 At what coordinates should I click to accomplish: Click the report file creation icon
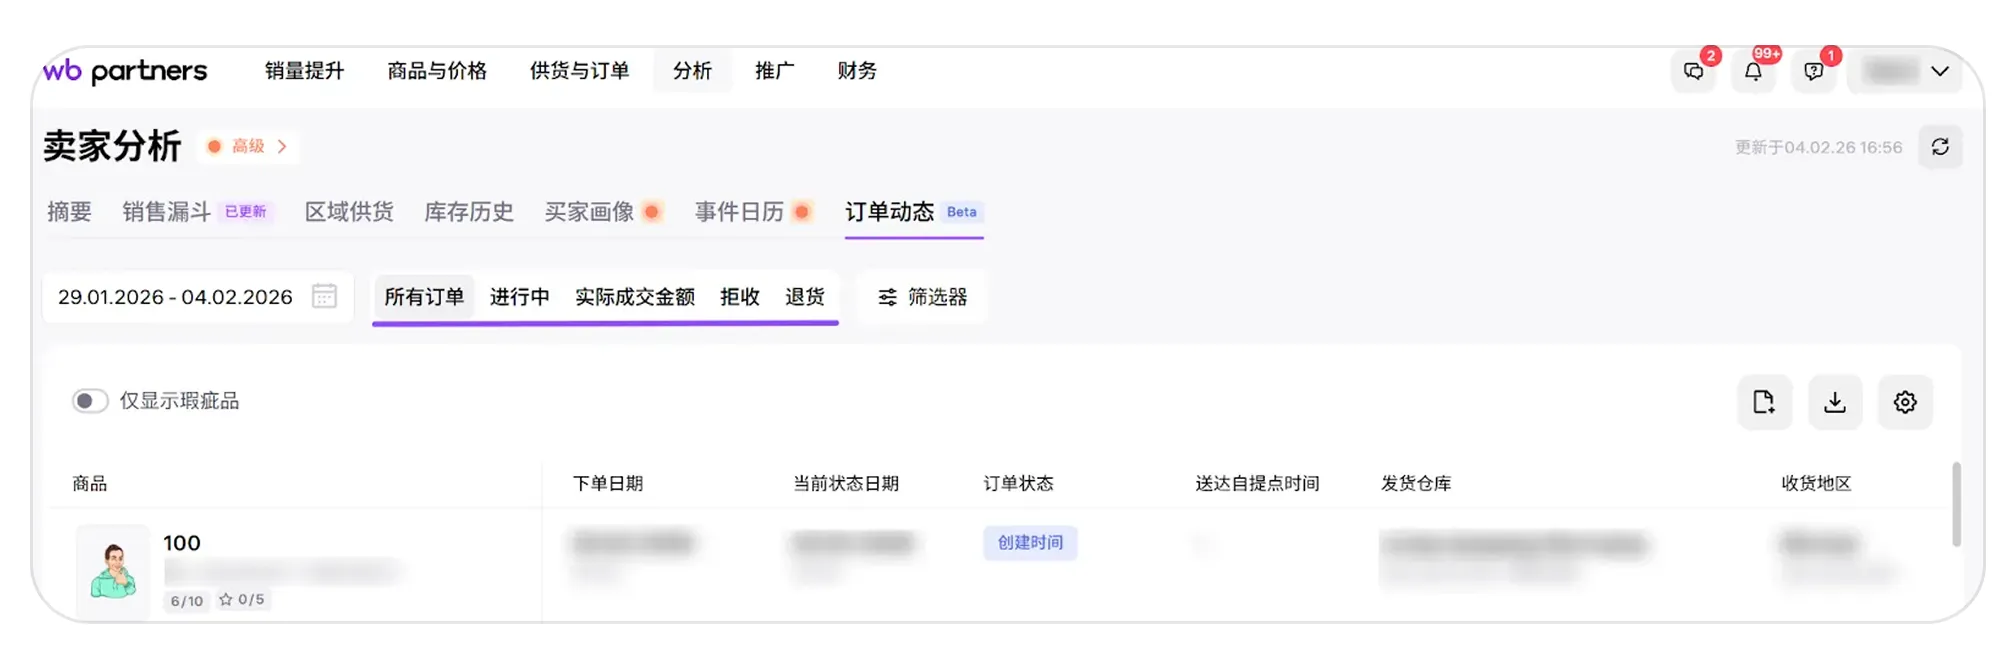tap(1764, 402)
